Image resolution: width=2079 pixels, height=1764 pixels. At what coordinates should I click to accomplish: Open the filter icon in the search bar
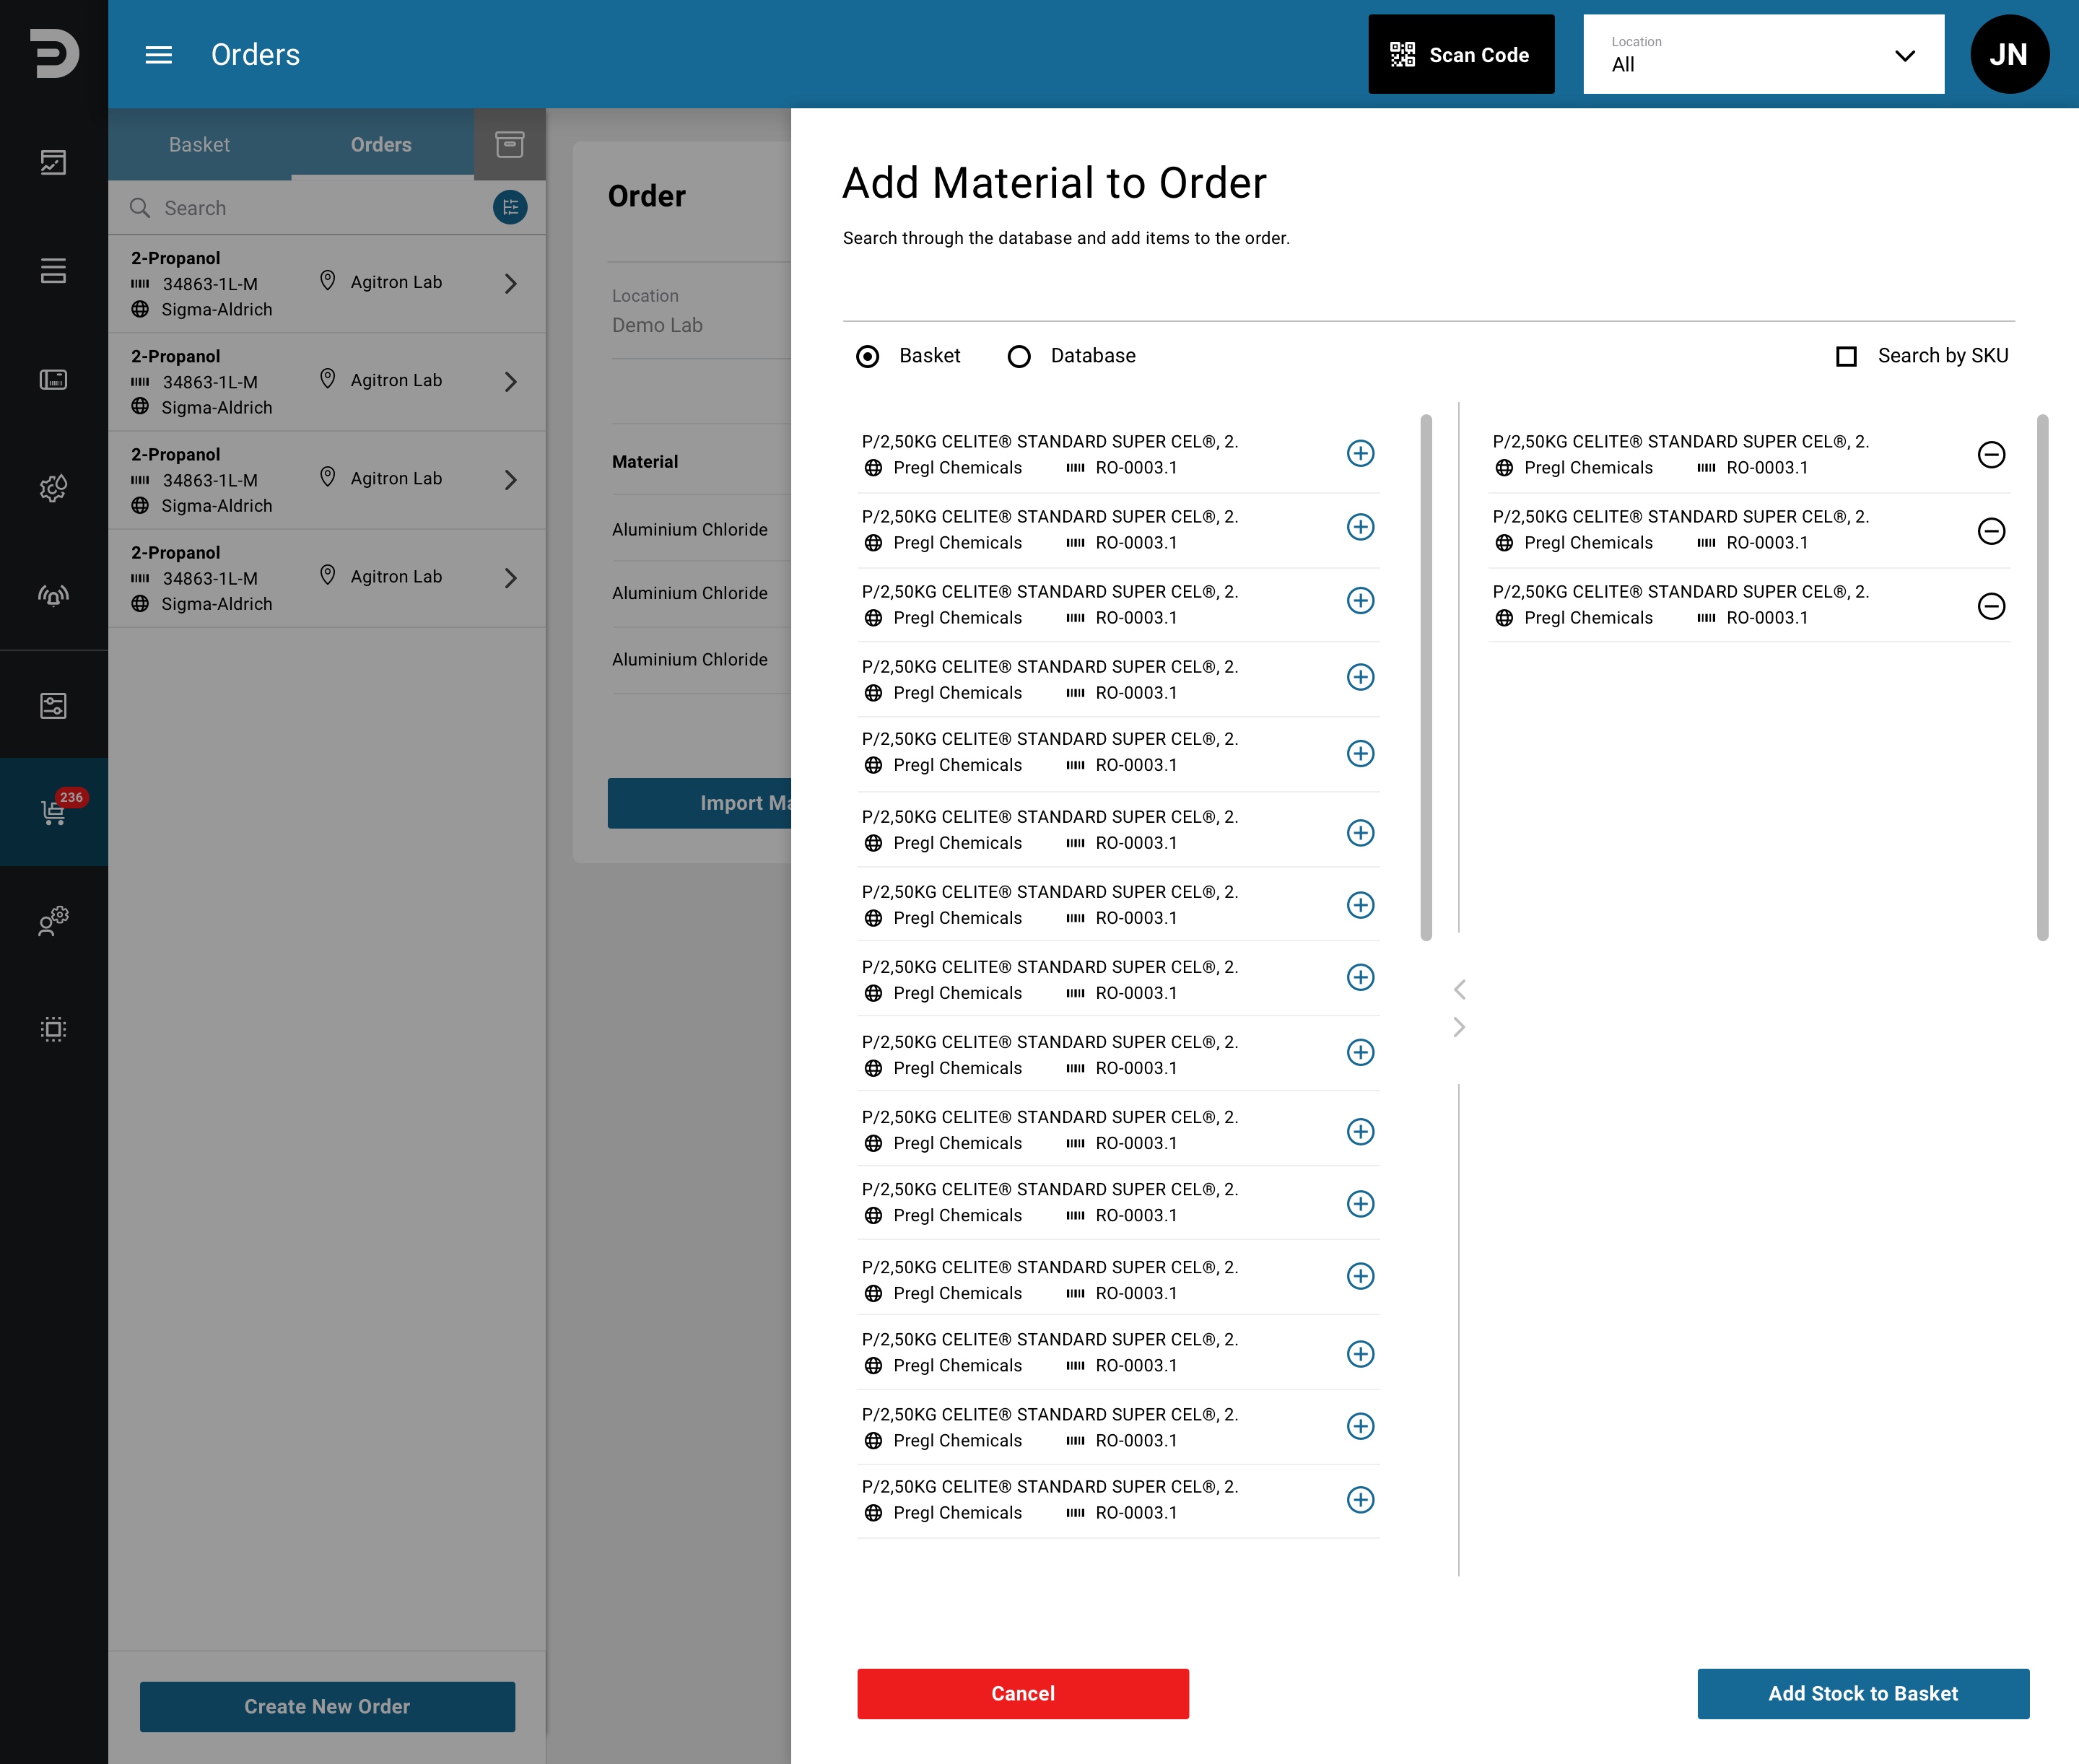click(510, 207)
